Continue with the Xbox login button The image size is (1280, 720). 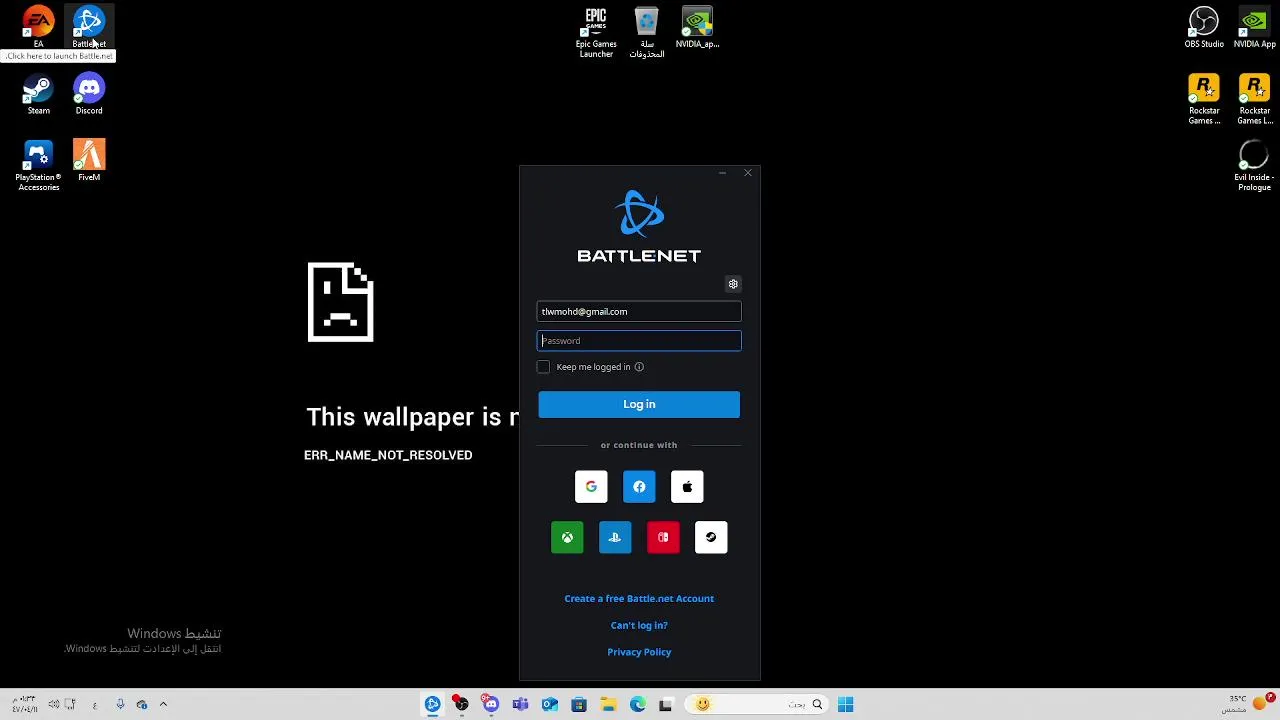567,537
